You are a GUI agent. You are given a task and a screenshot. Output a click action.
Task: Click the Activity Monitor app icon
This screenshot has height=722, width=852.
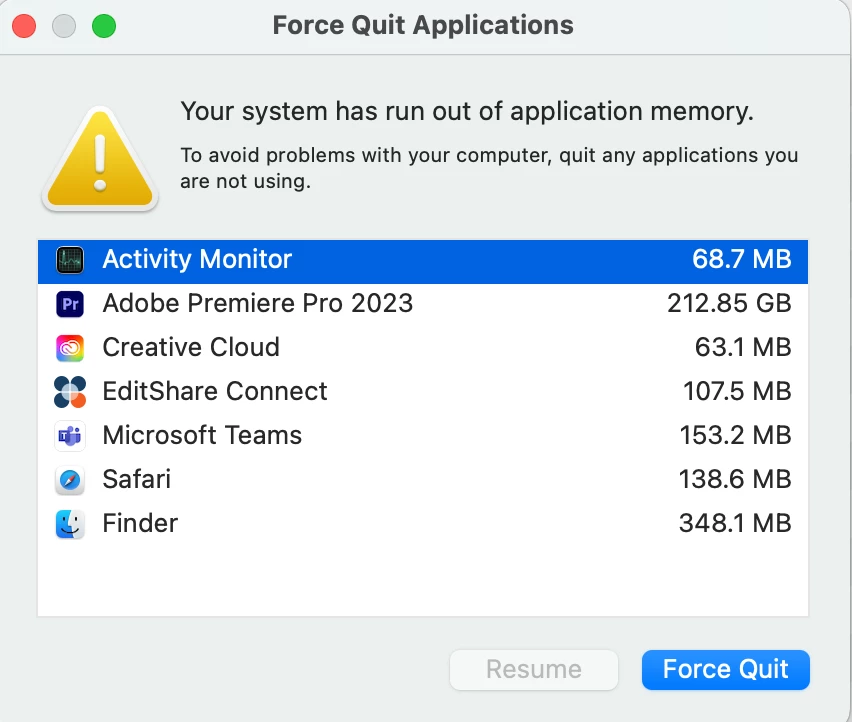click(x=70, y=260)
